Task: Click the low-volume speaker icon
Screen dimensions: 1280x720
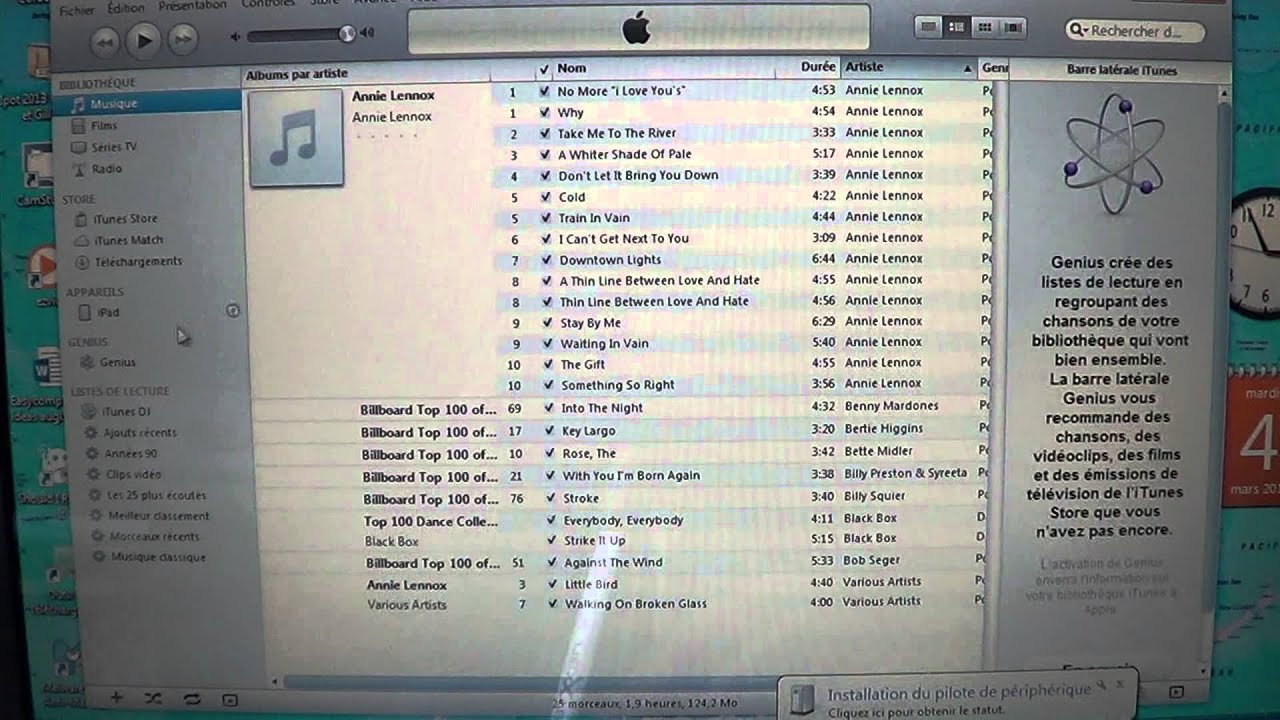Action: [x=236, y=36]
